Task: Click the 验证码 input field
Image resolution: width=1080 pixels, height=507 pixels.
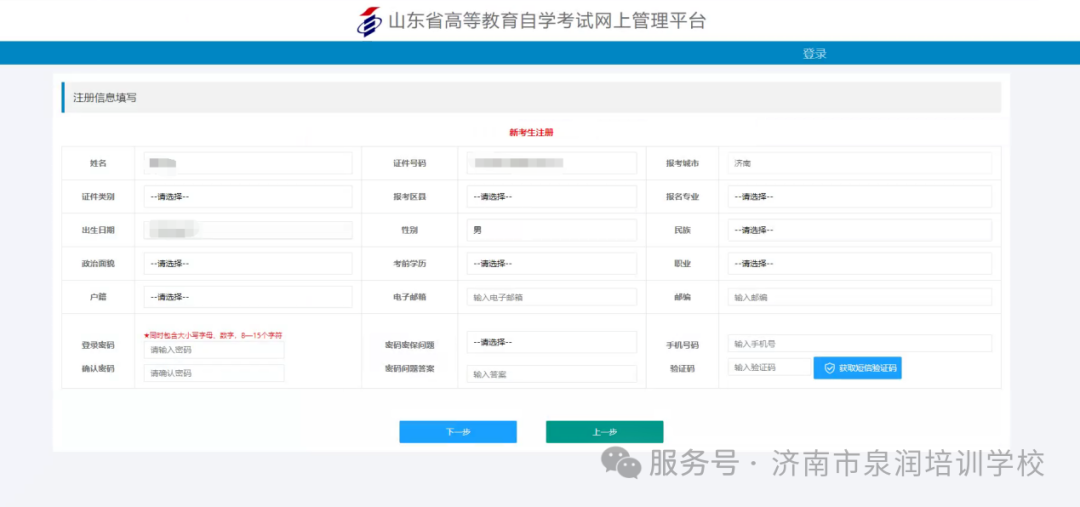Action: pos(770,367)
